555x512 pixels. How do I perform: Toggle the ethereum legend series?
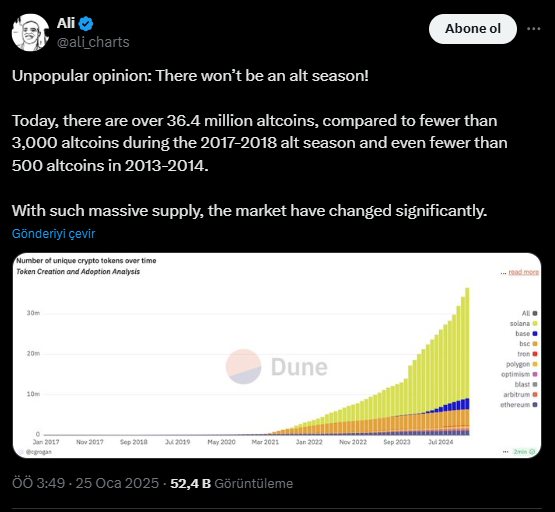point(519,404)
